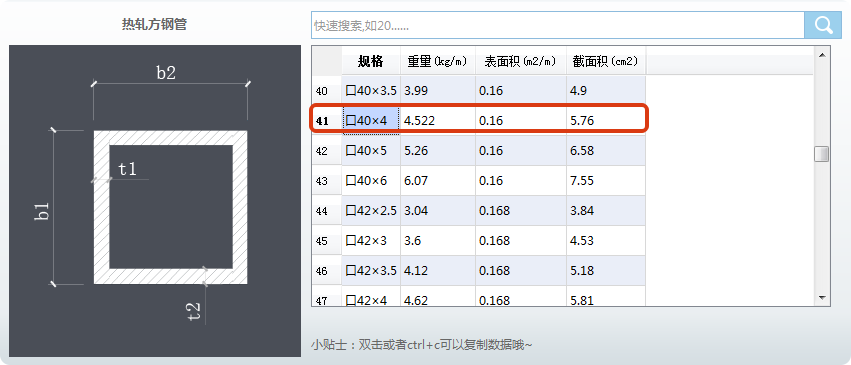Click the t1 thickness label in diagram
This screenshot has width=851, height=365.
pyautogui.click(x=127, y=169)
